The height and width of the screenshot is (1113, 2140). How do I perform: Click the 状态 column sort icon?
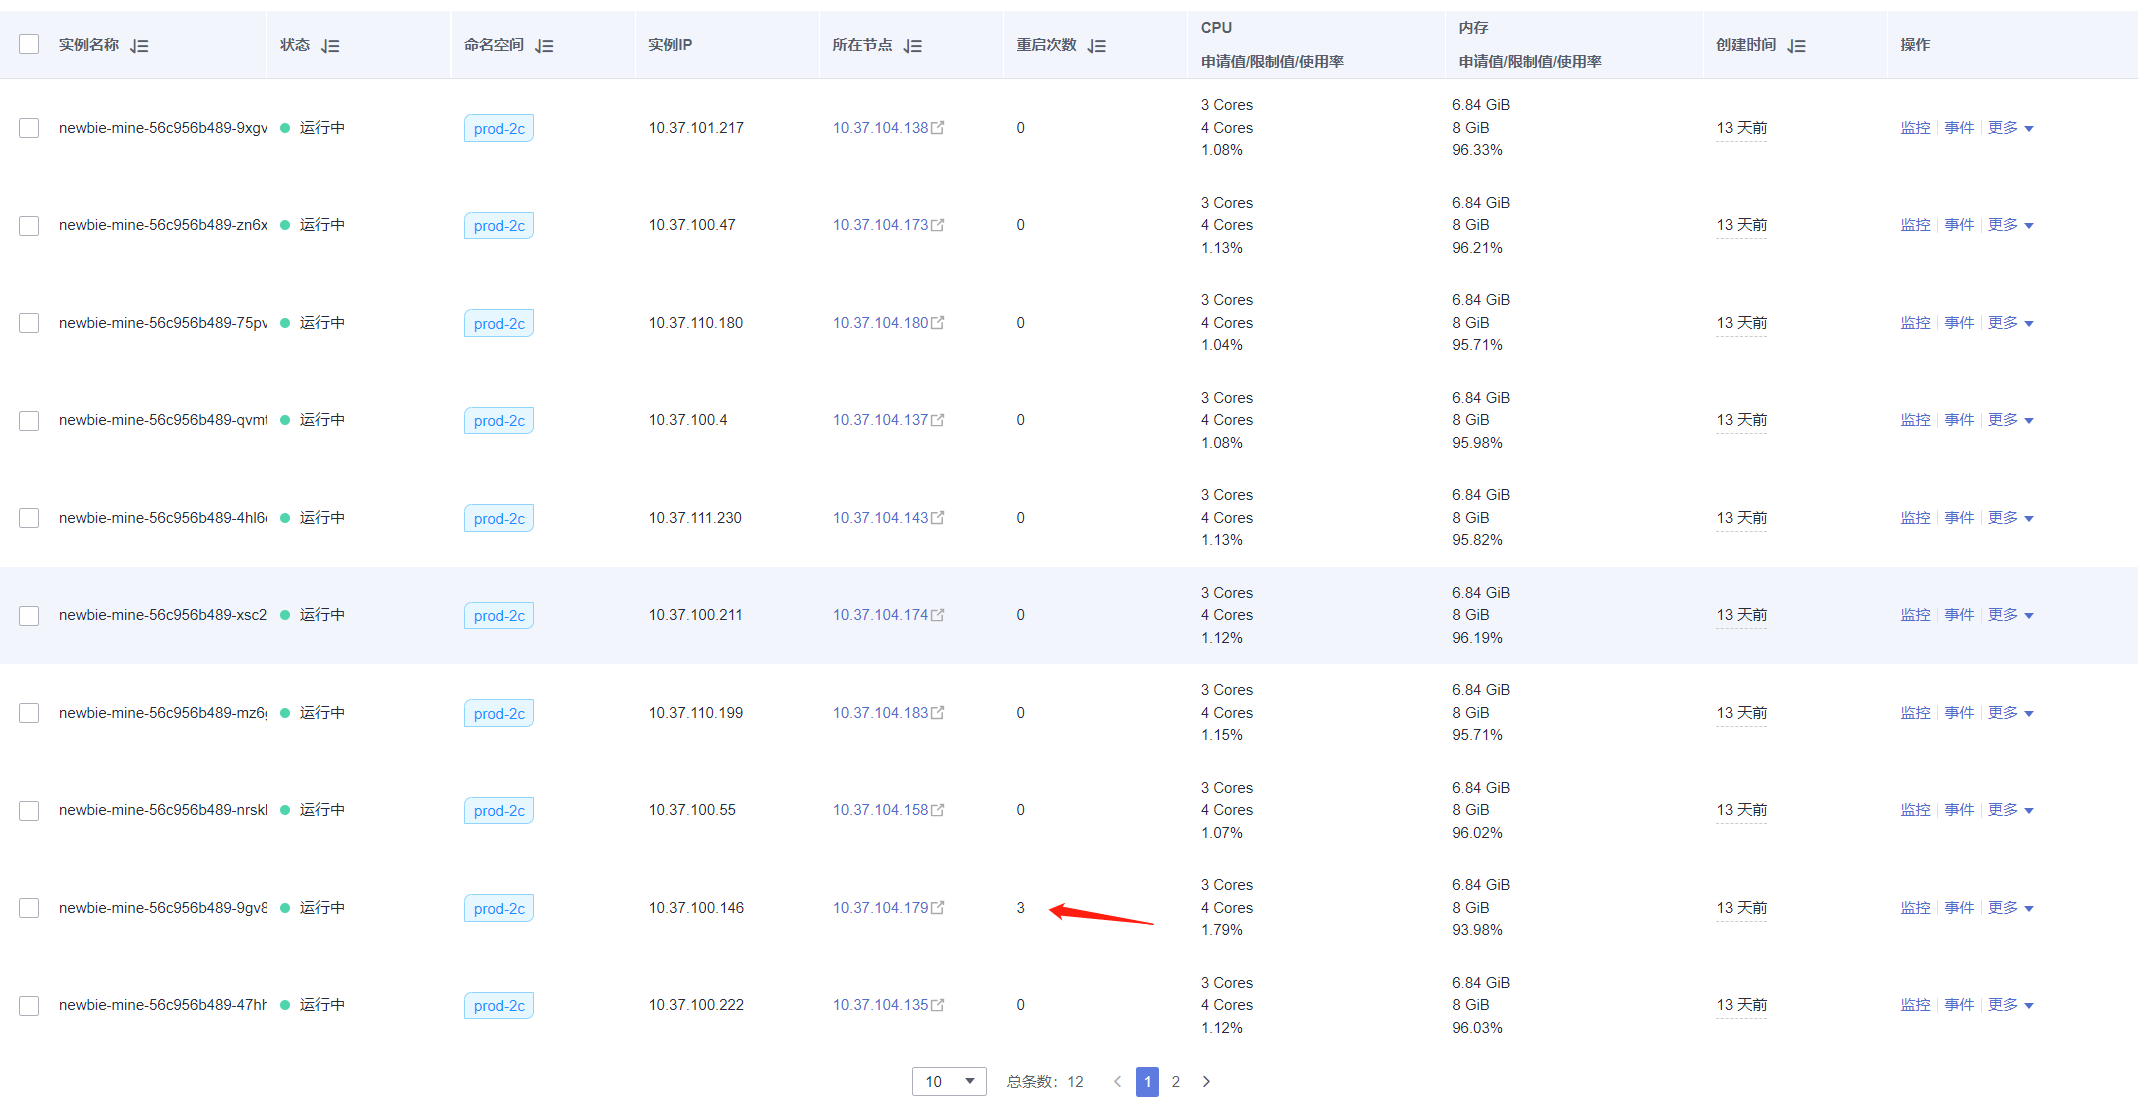pyautogui.click(x=330, y=46)
